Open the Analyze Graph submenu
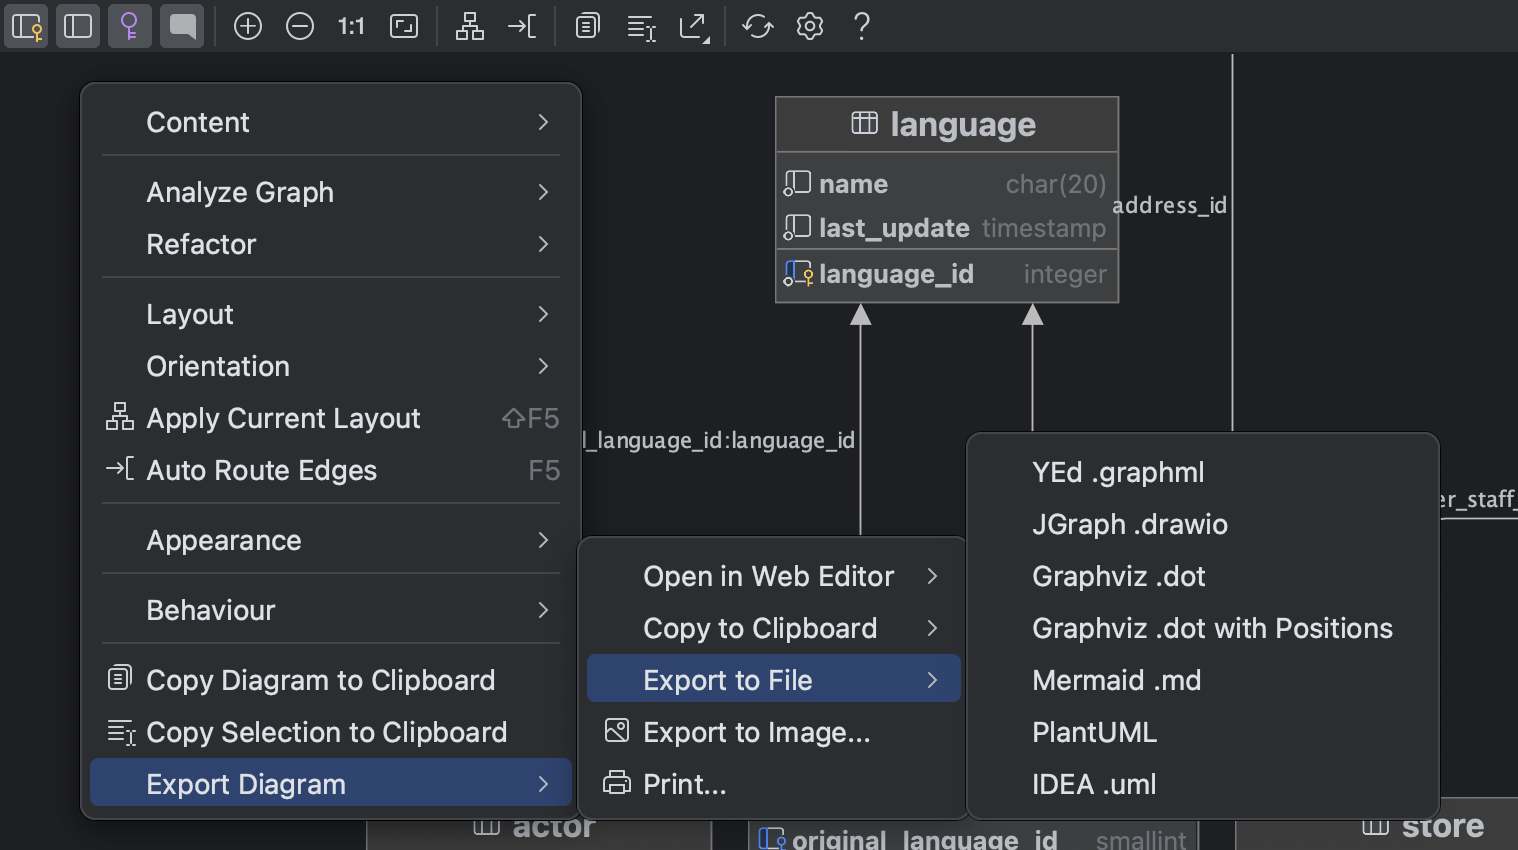Screen dimensions: 1518x850 [330, 192]
